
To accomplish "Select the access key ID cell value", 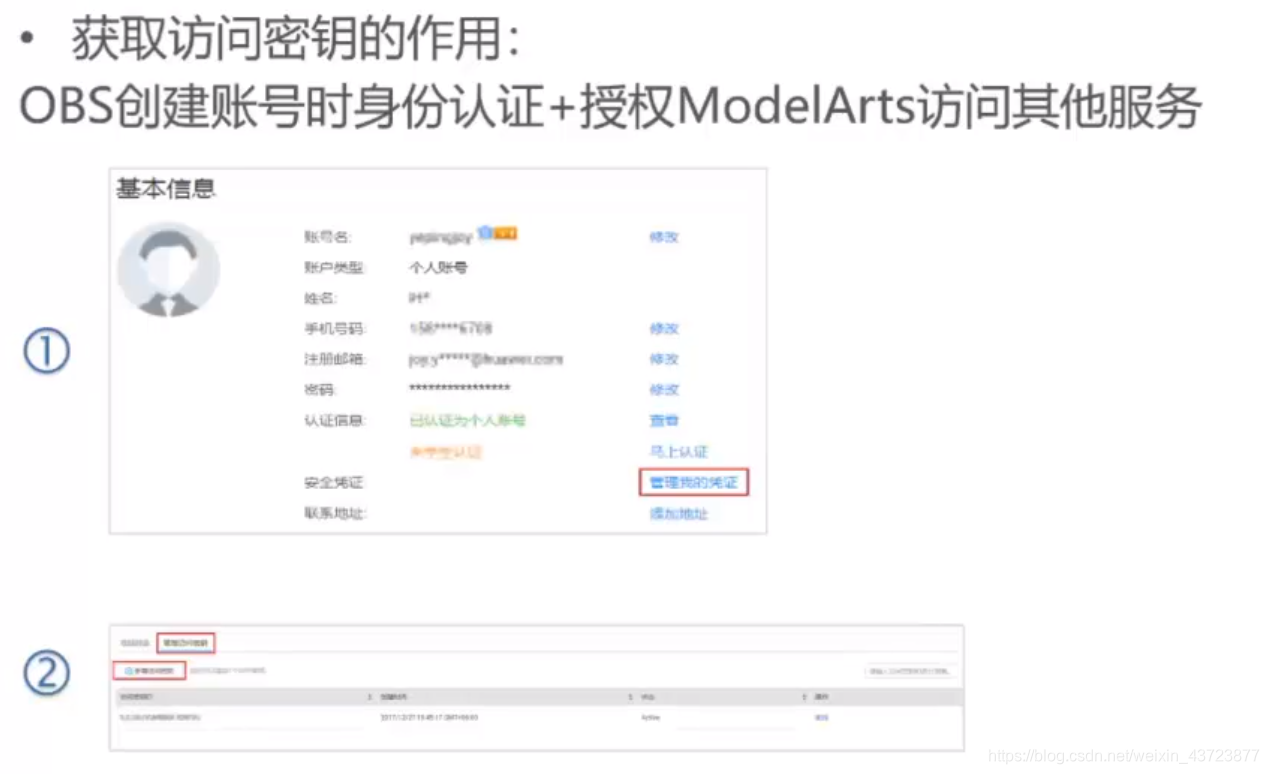I will click(159, 717).
